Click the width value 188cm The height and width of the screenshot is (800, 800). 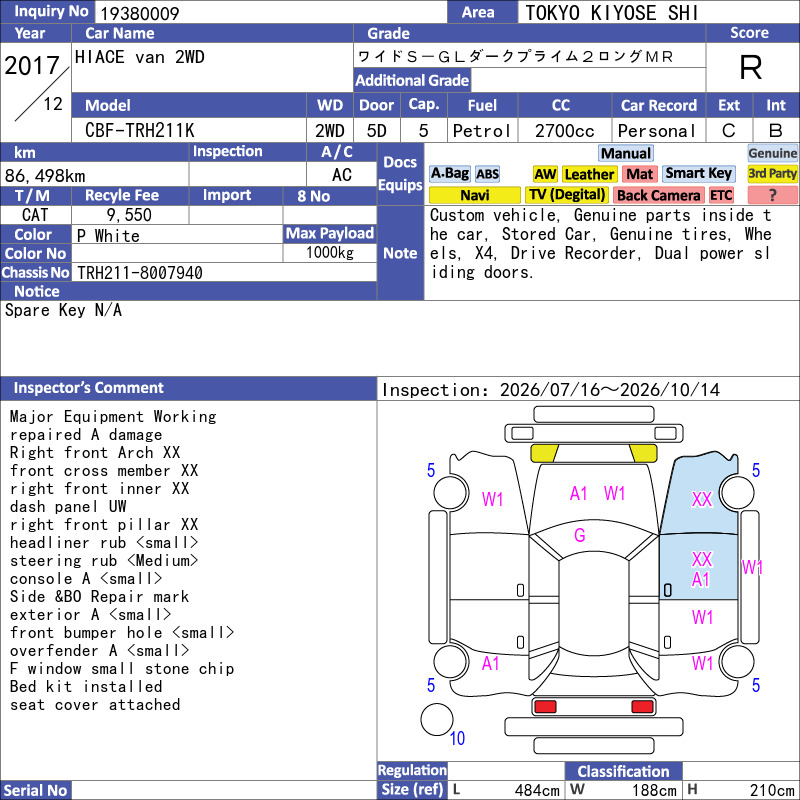[x=654, y=790]
